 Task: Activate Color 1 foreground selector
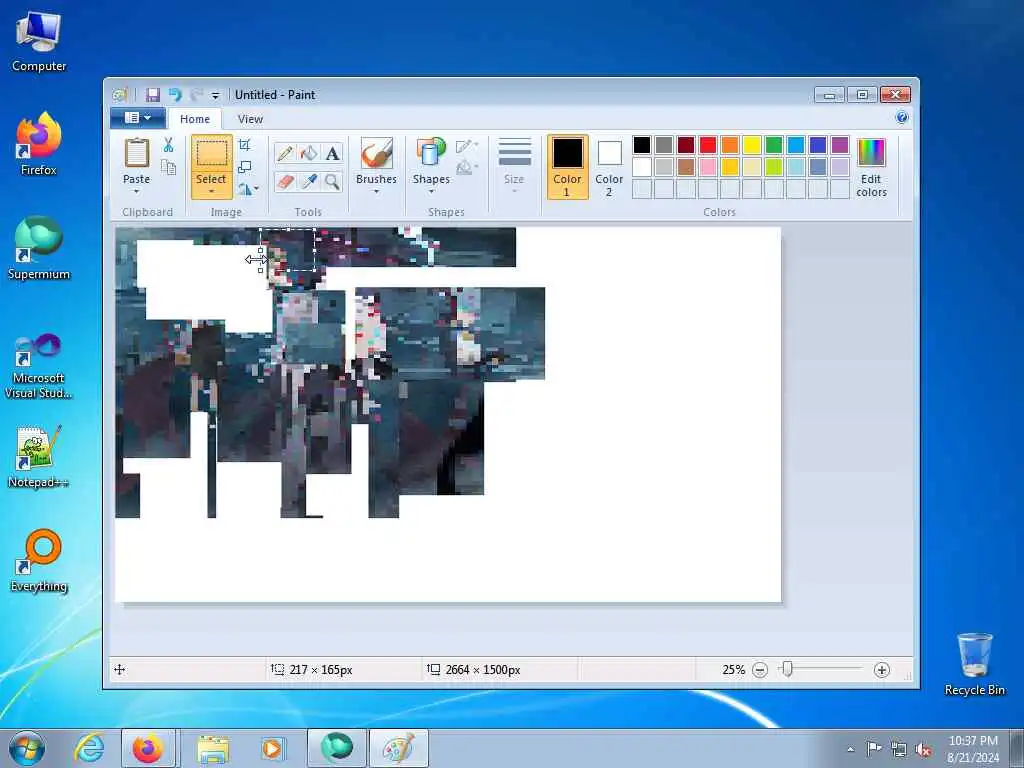pos(567,167)
